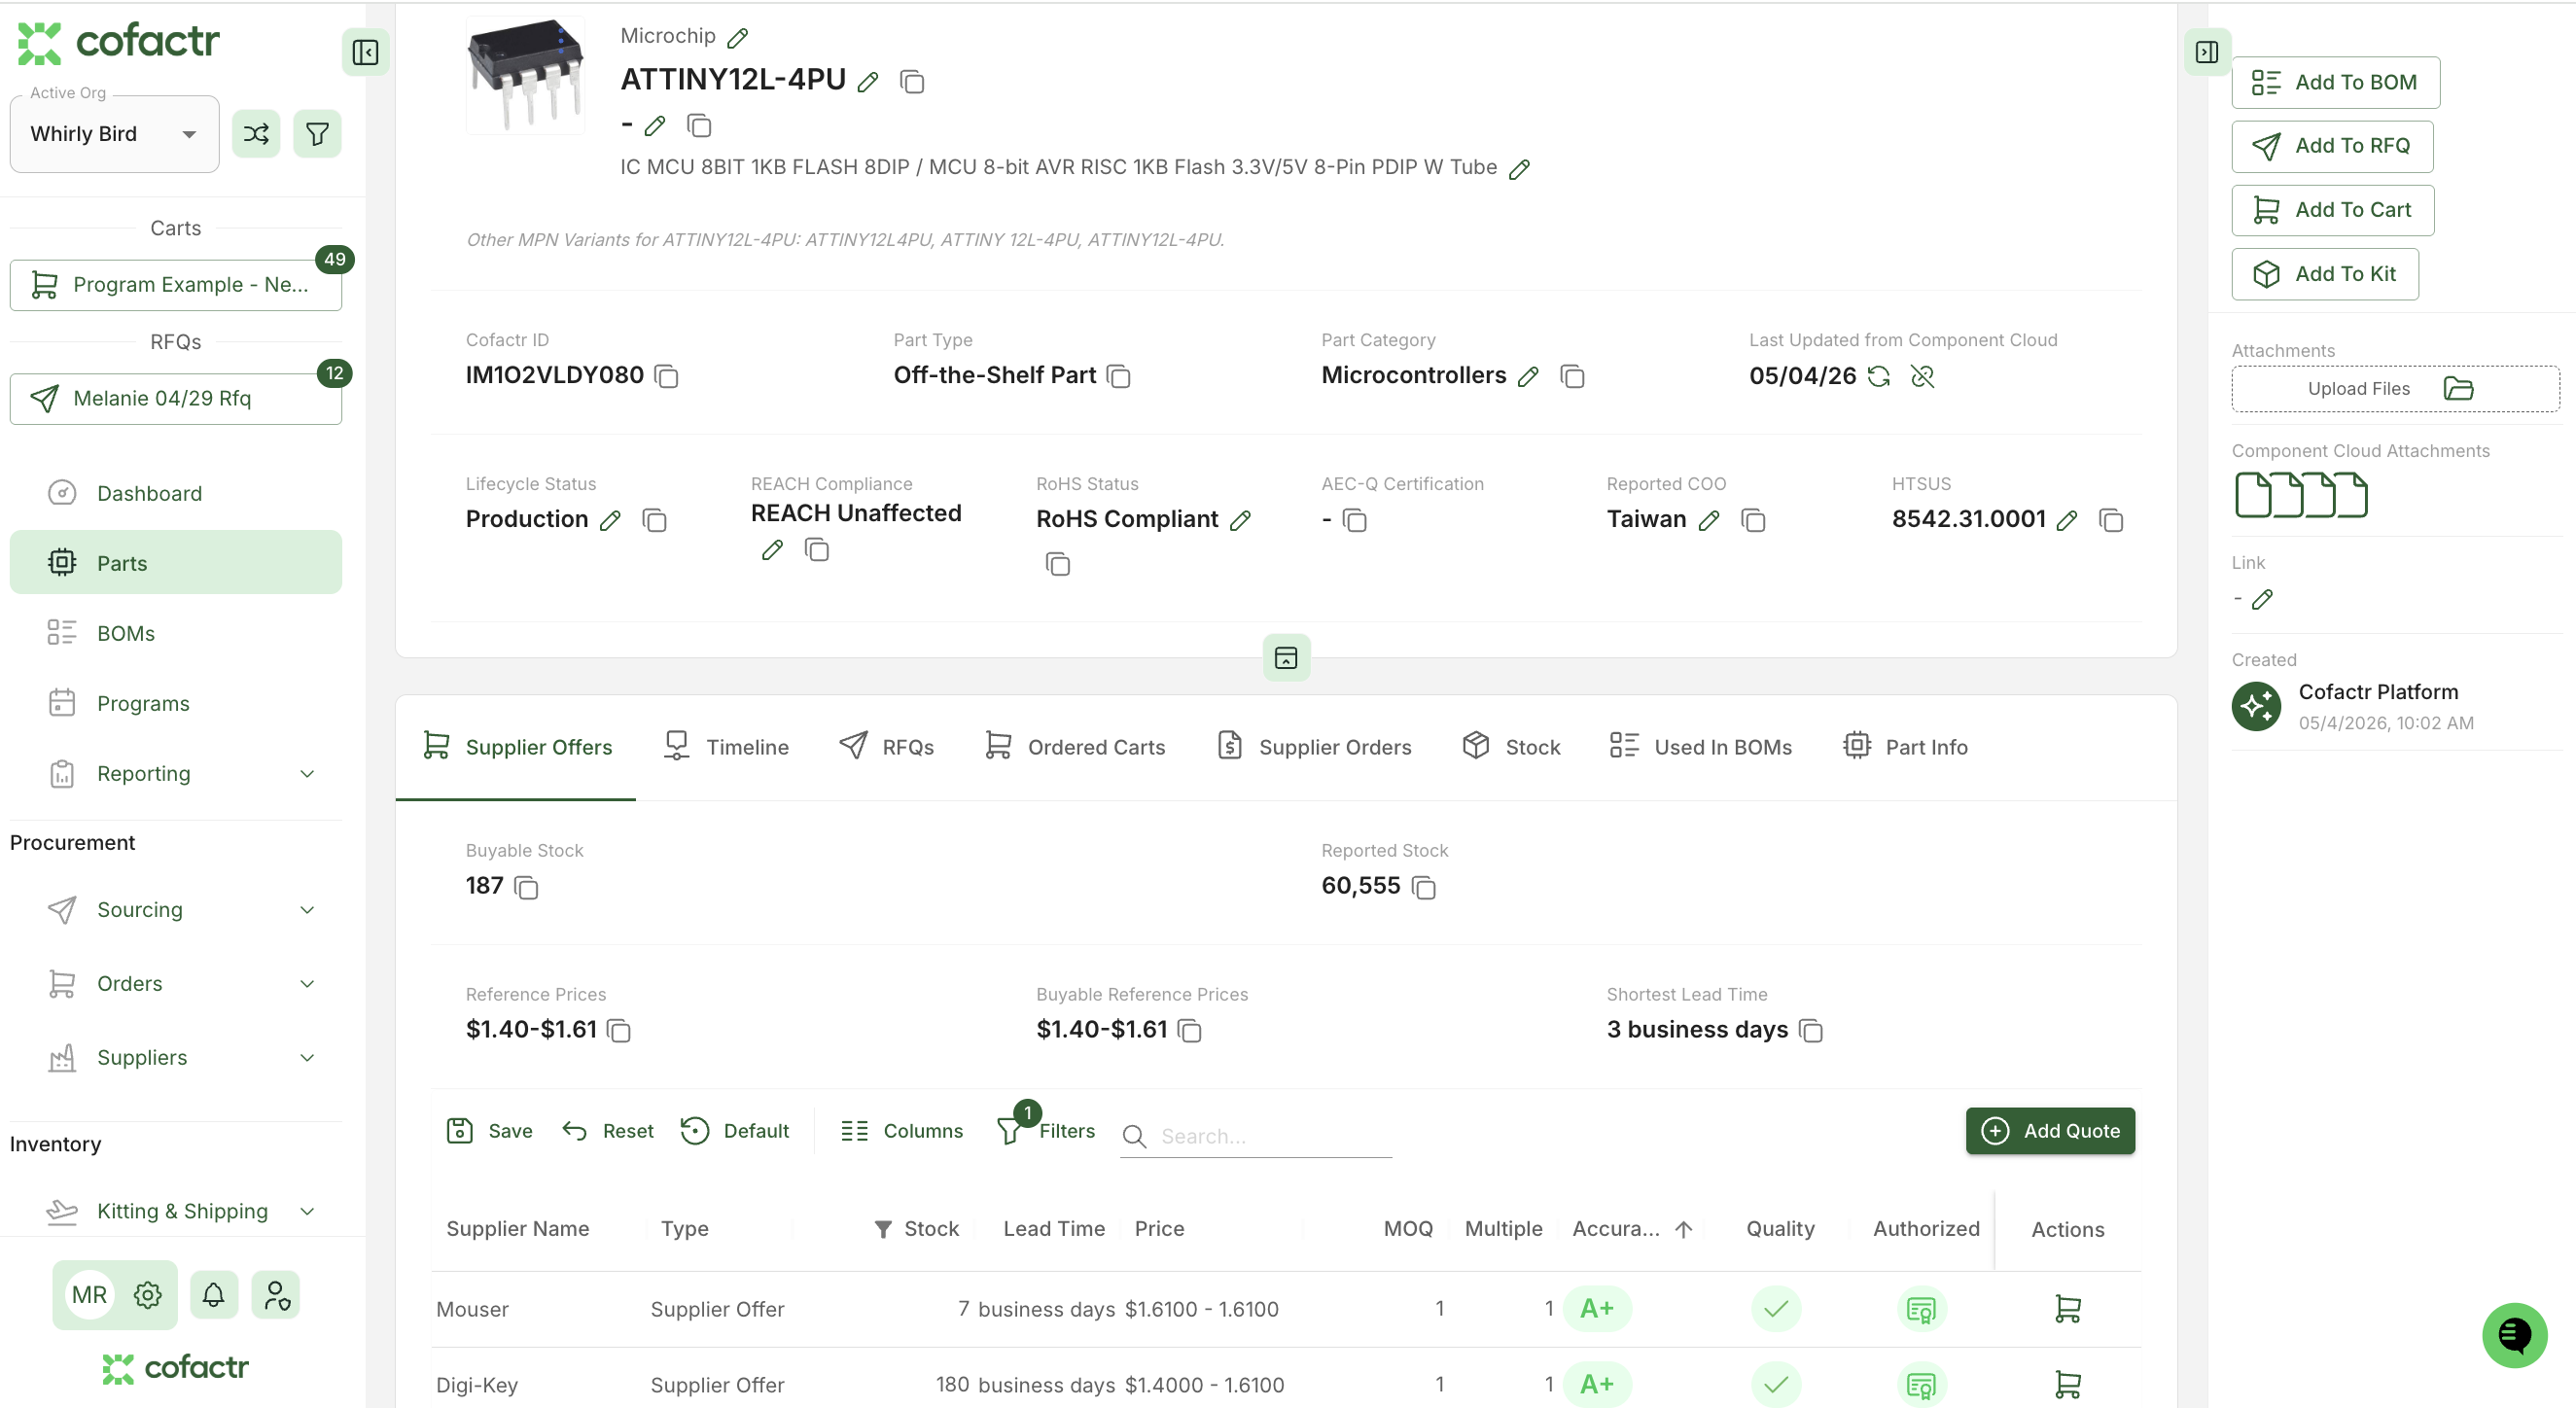Click the supplier offers search field
Screen dimensions: 2576x1408
click(1255, 1137)
